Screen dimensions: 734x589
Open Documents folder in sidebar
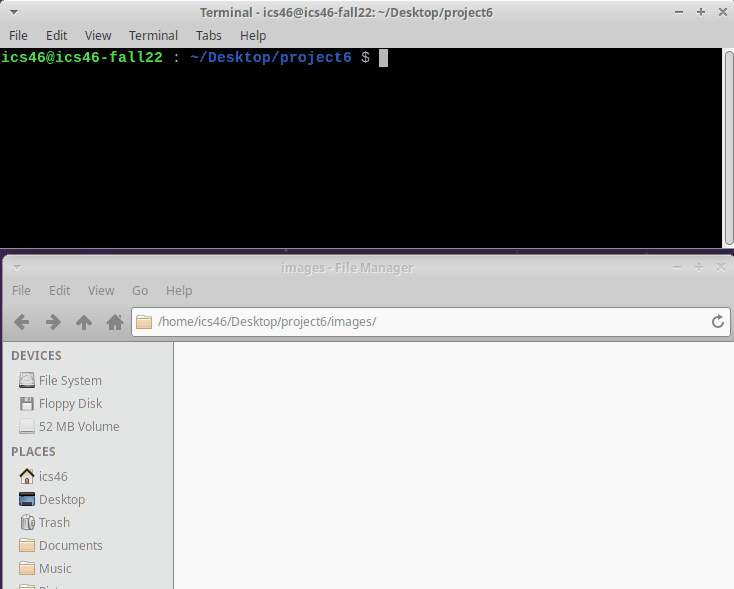[x=70, y=545]
